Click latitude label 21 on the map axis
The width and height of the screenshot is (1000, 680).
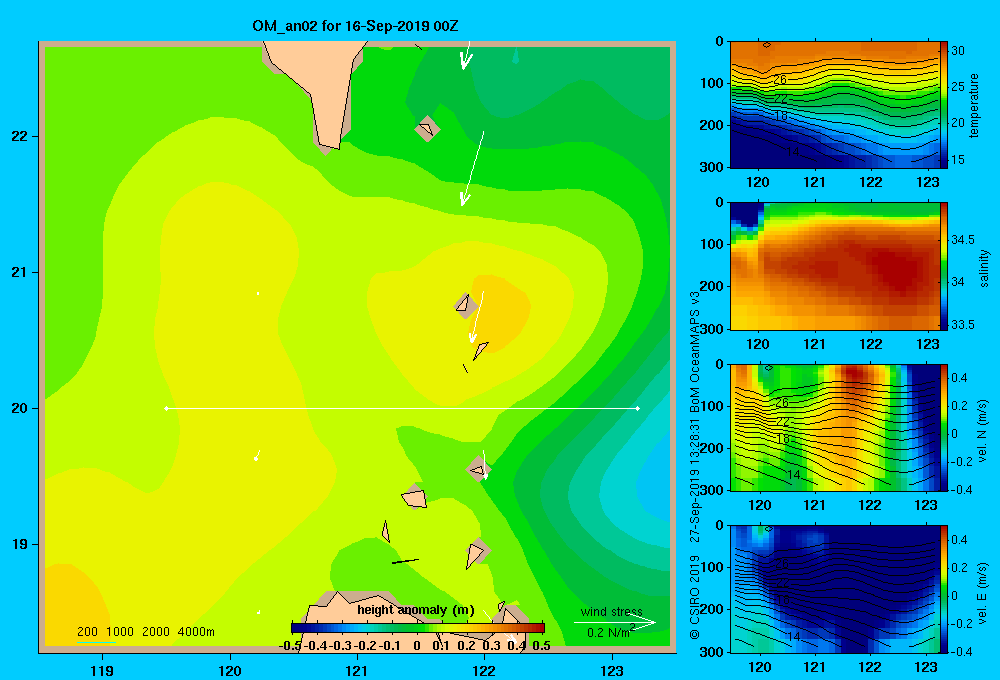[x=20, y=272]
